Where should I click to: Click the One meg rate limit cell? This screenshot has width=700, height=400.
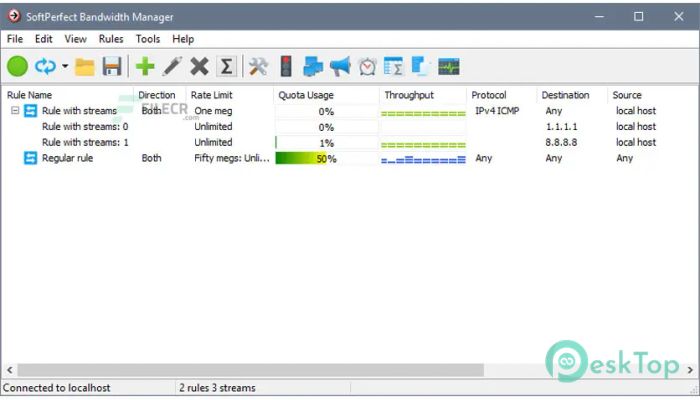click(213, 111)
